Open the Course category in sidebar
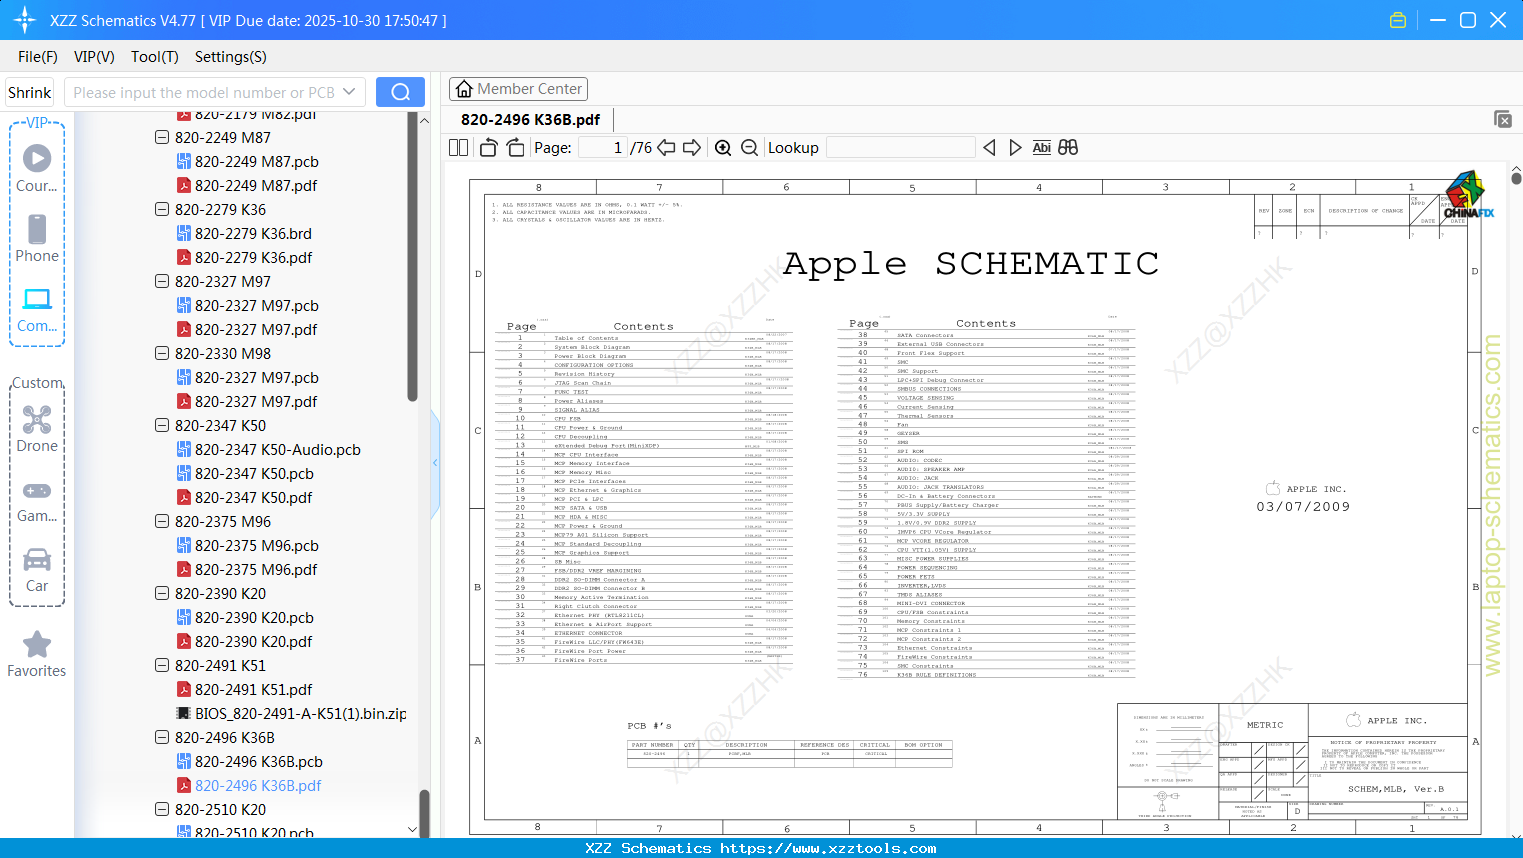The width and height of the screenshot is (1523, 858). pos(37,168)
